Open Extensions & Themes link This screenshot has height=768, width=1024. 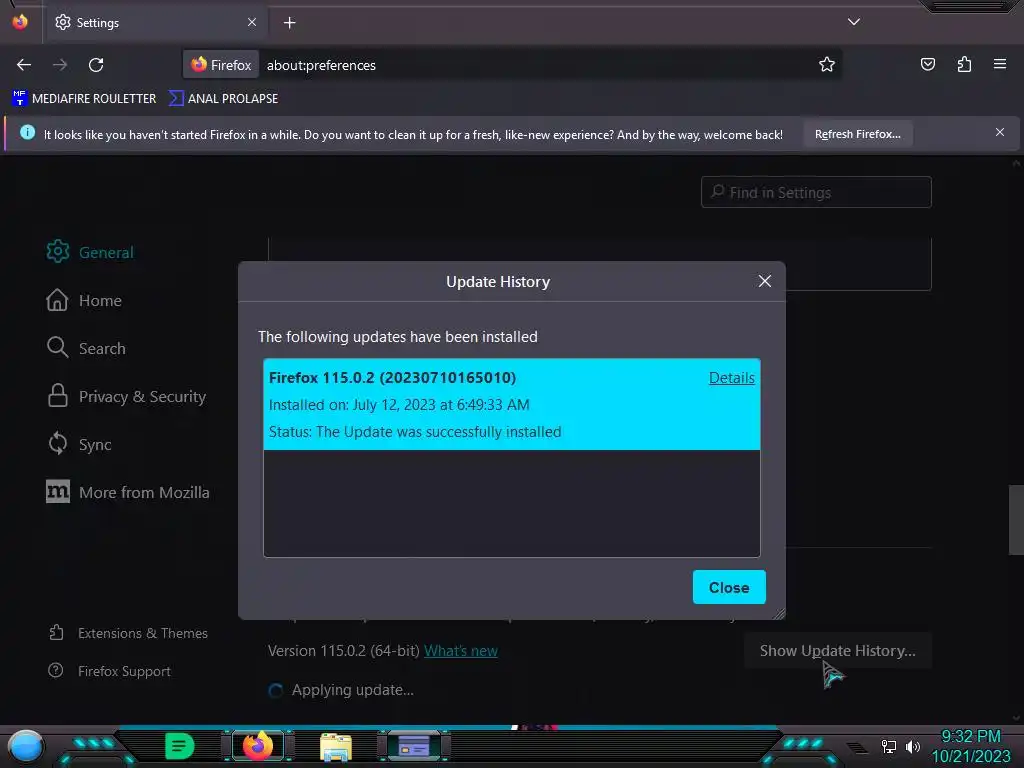(128, 633)
